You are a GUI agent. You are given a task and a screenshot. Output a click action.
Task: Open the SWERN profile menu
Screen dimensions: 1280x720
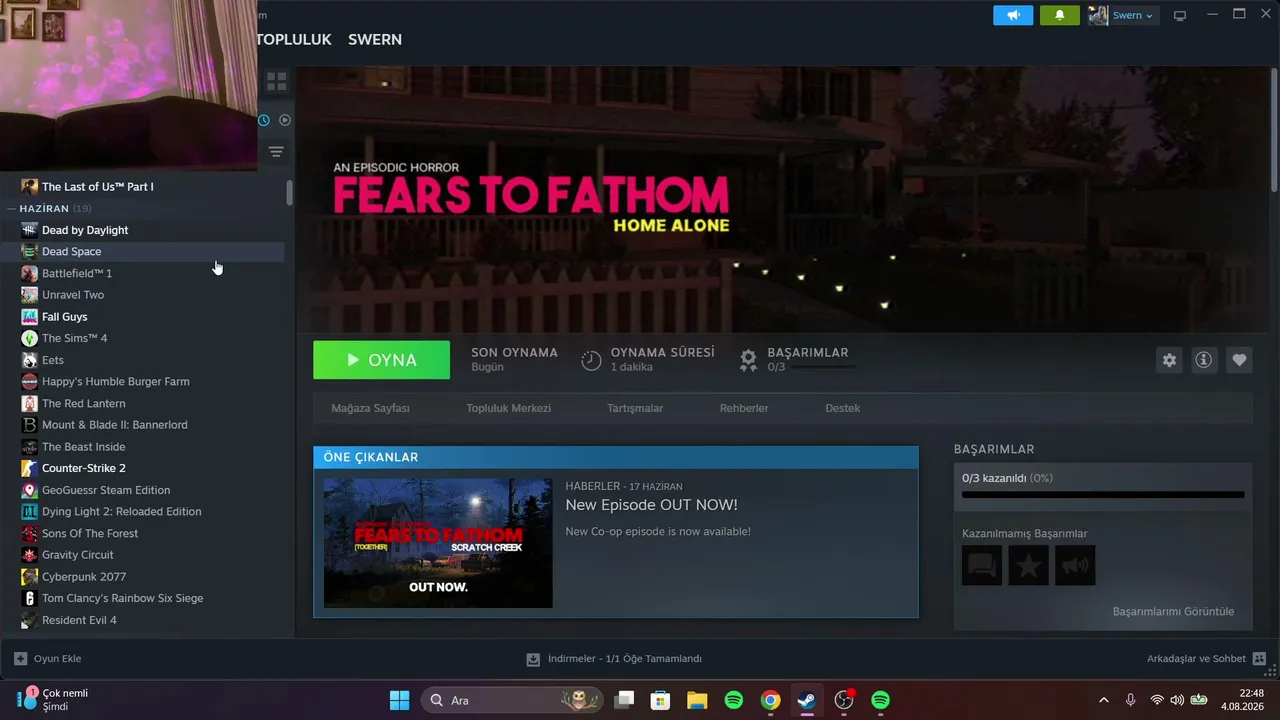tap(375, 40)
